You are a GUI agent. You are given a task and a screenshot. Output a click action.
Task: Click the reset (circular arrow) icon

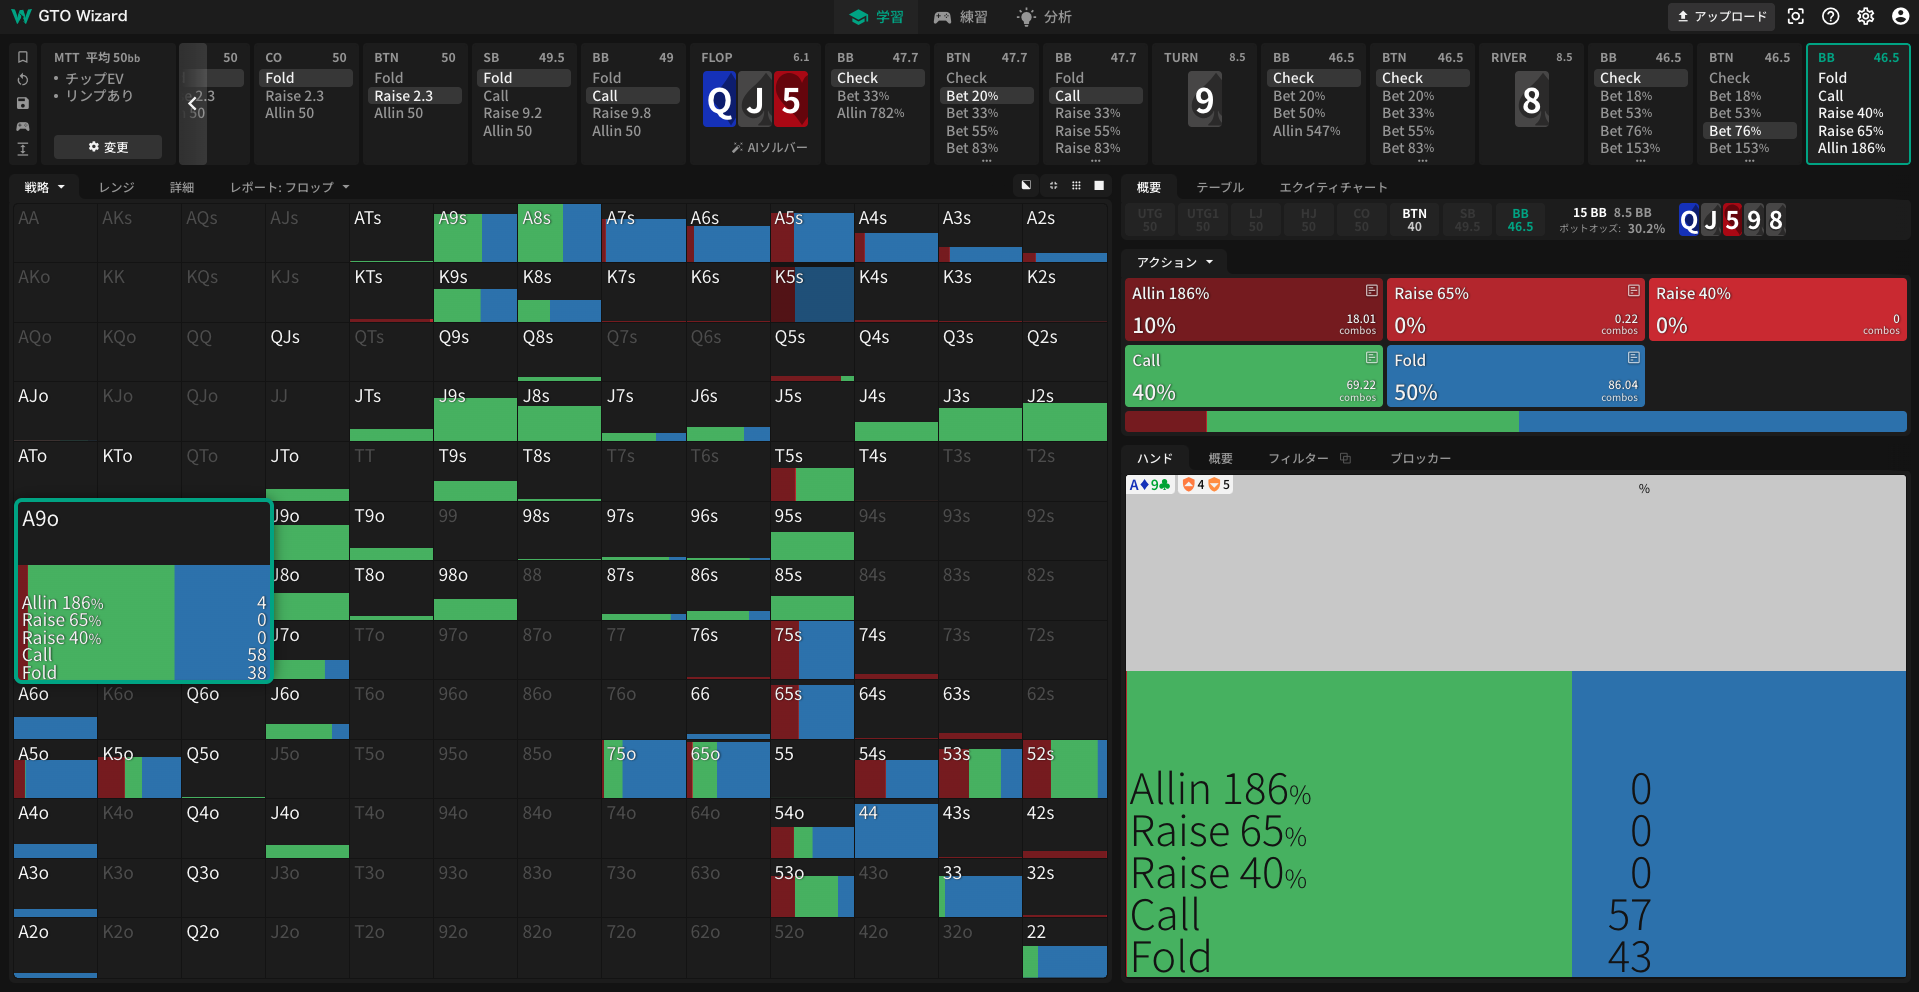[x=23, y=80]
